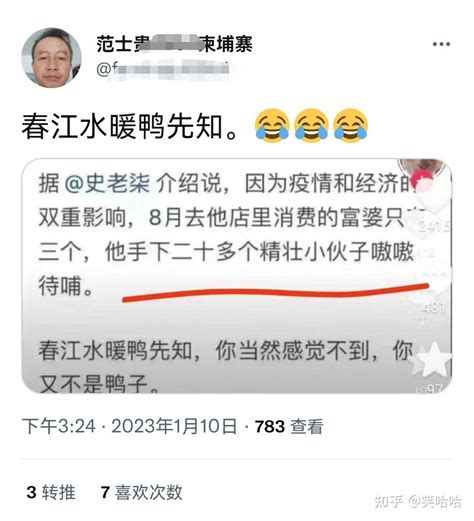Open the embedded screenshot image preview

click(x=237, y=276)
